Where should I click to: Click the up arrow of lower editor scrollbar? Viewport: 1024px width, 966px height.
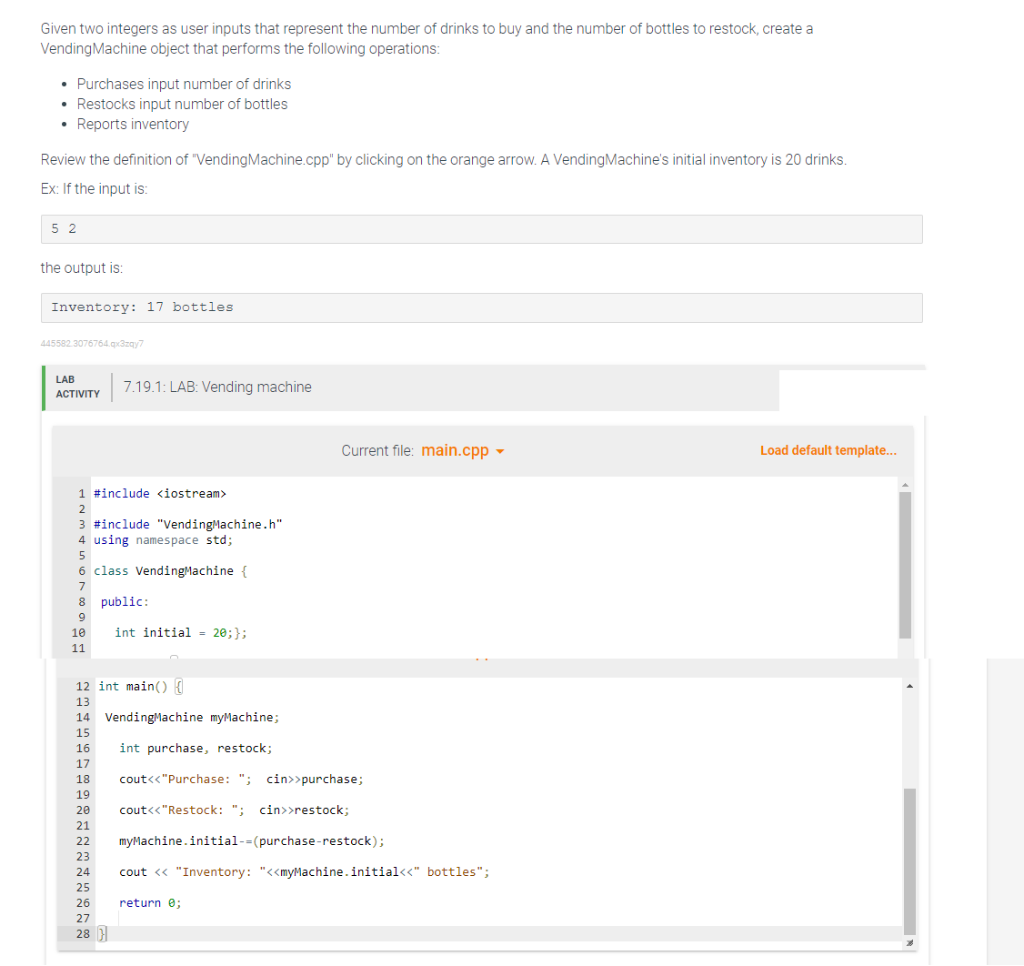point(910,686)
